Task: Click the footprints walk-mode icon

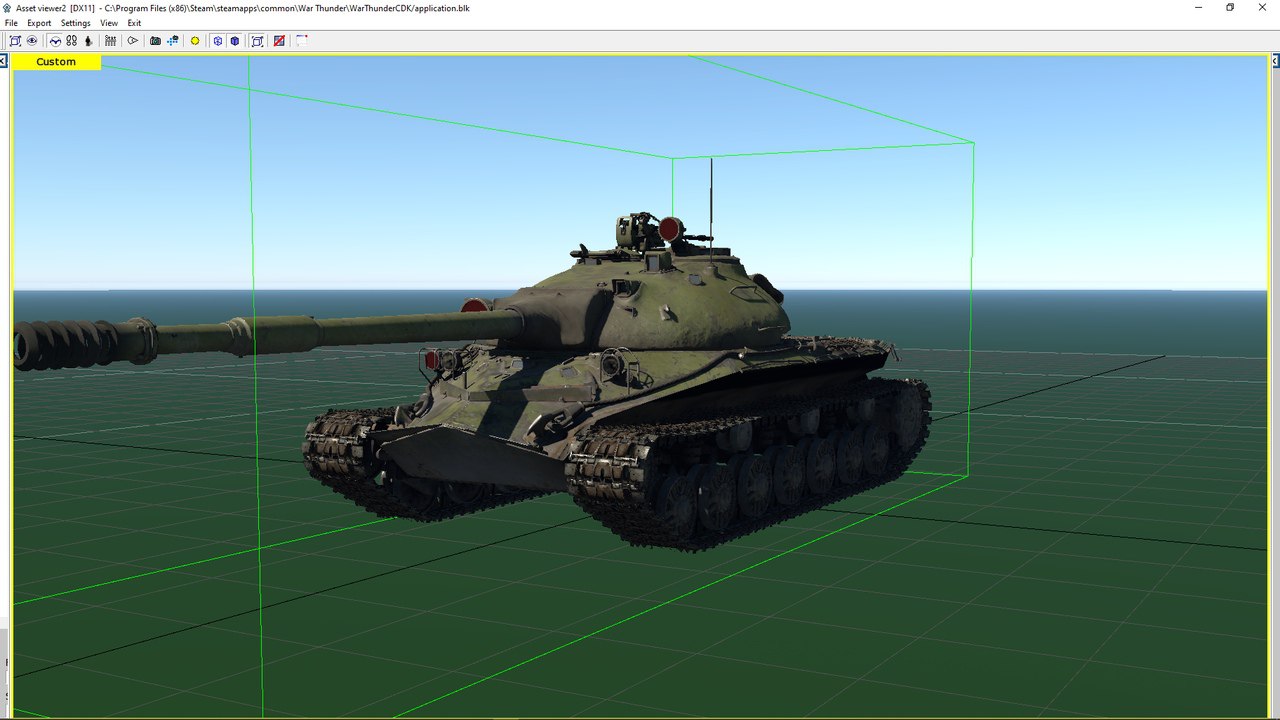Action: (71, 41)
